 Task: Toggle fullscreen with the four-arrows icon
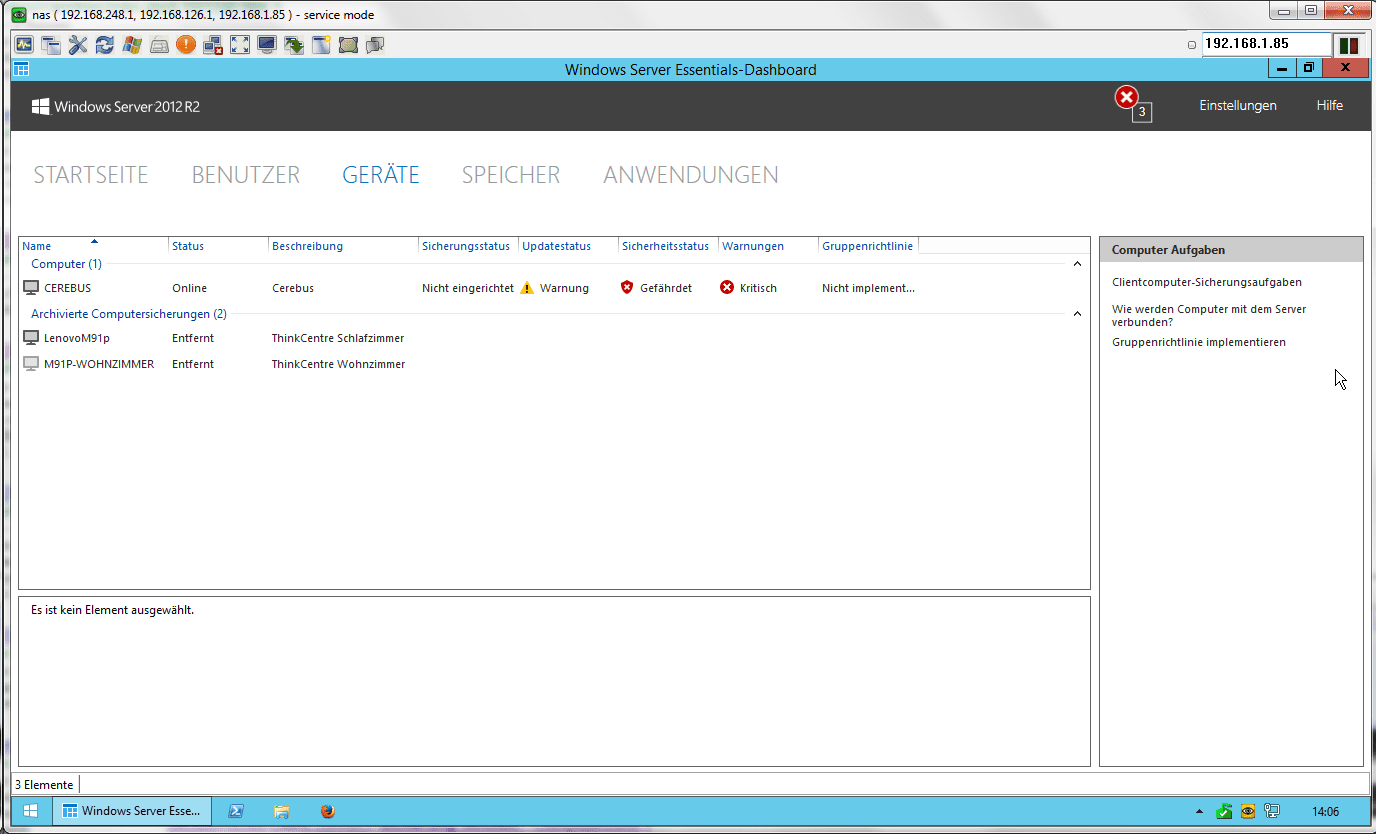[x=240, y=45]
